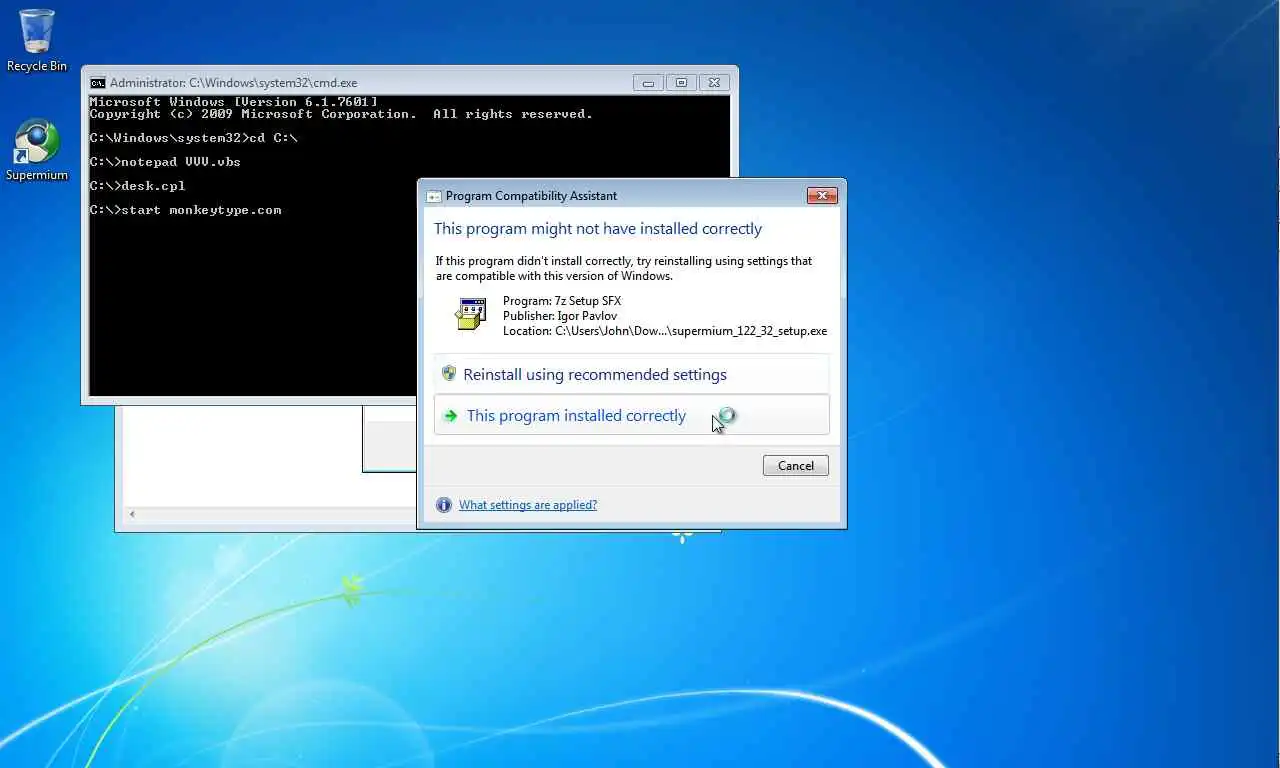Cancel the compatibility assistant dialog

(x=796, y=466)
